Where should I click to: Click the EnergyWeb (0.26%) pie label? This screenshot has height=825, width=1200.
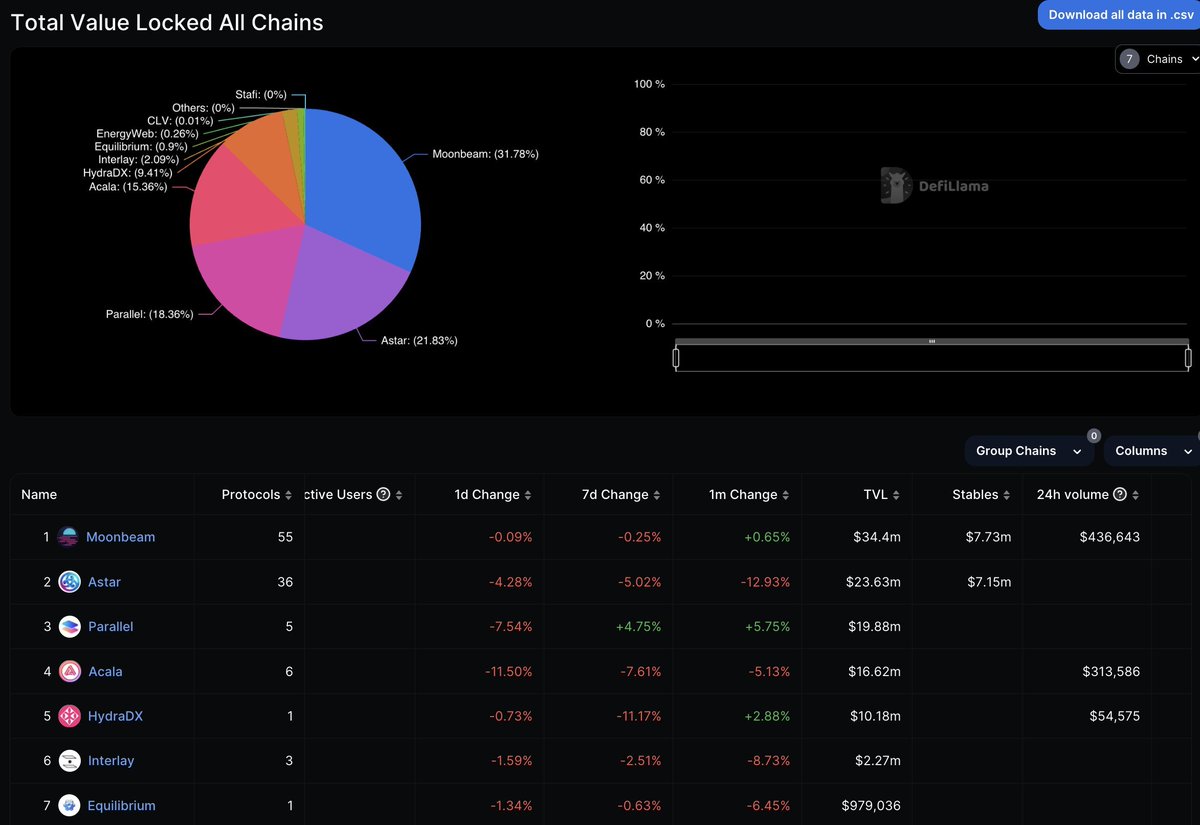147,133
